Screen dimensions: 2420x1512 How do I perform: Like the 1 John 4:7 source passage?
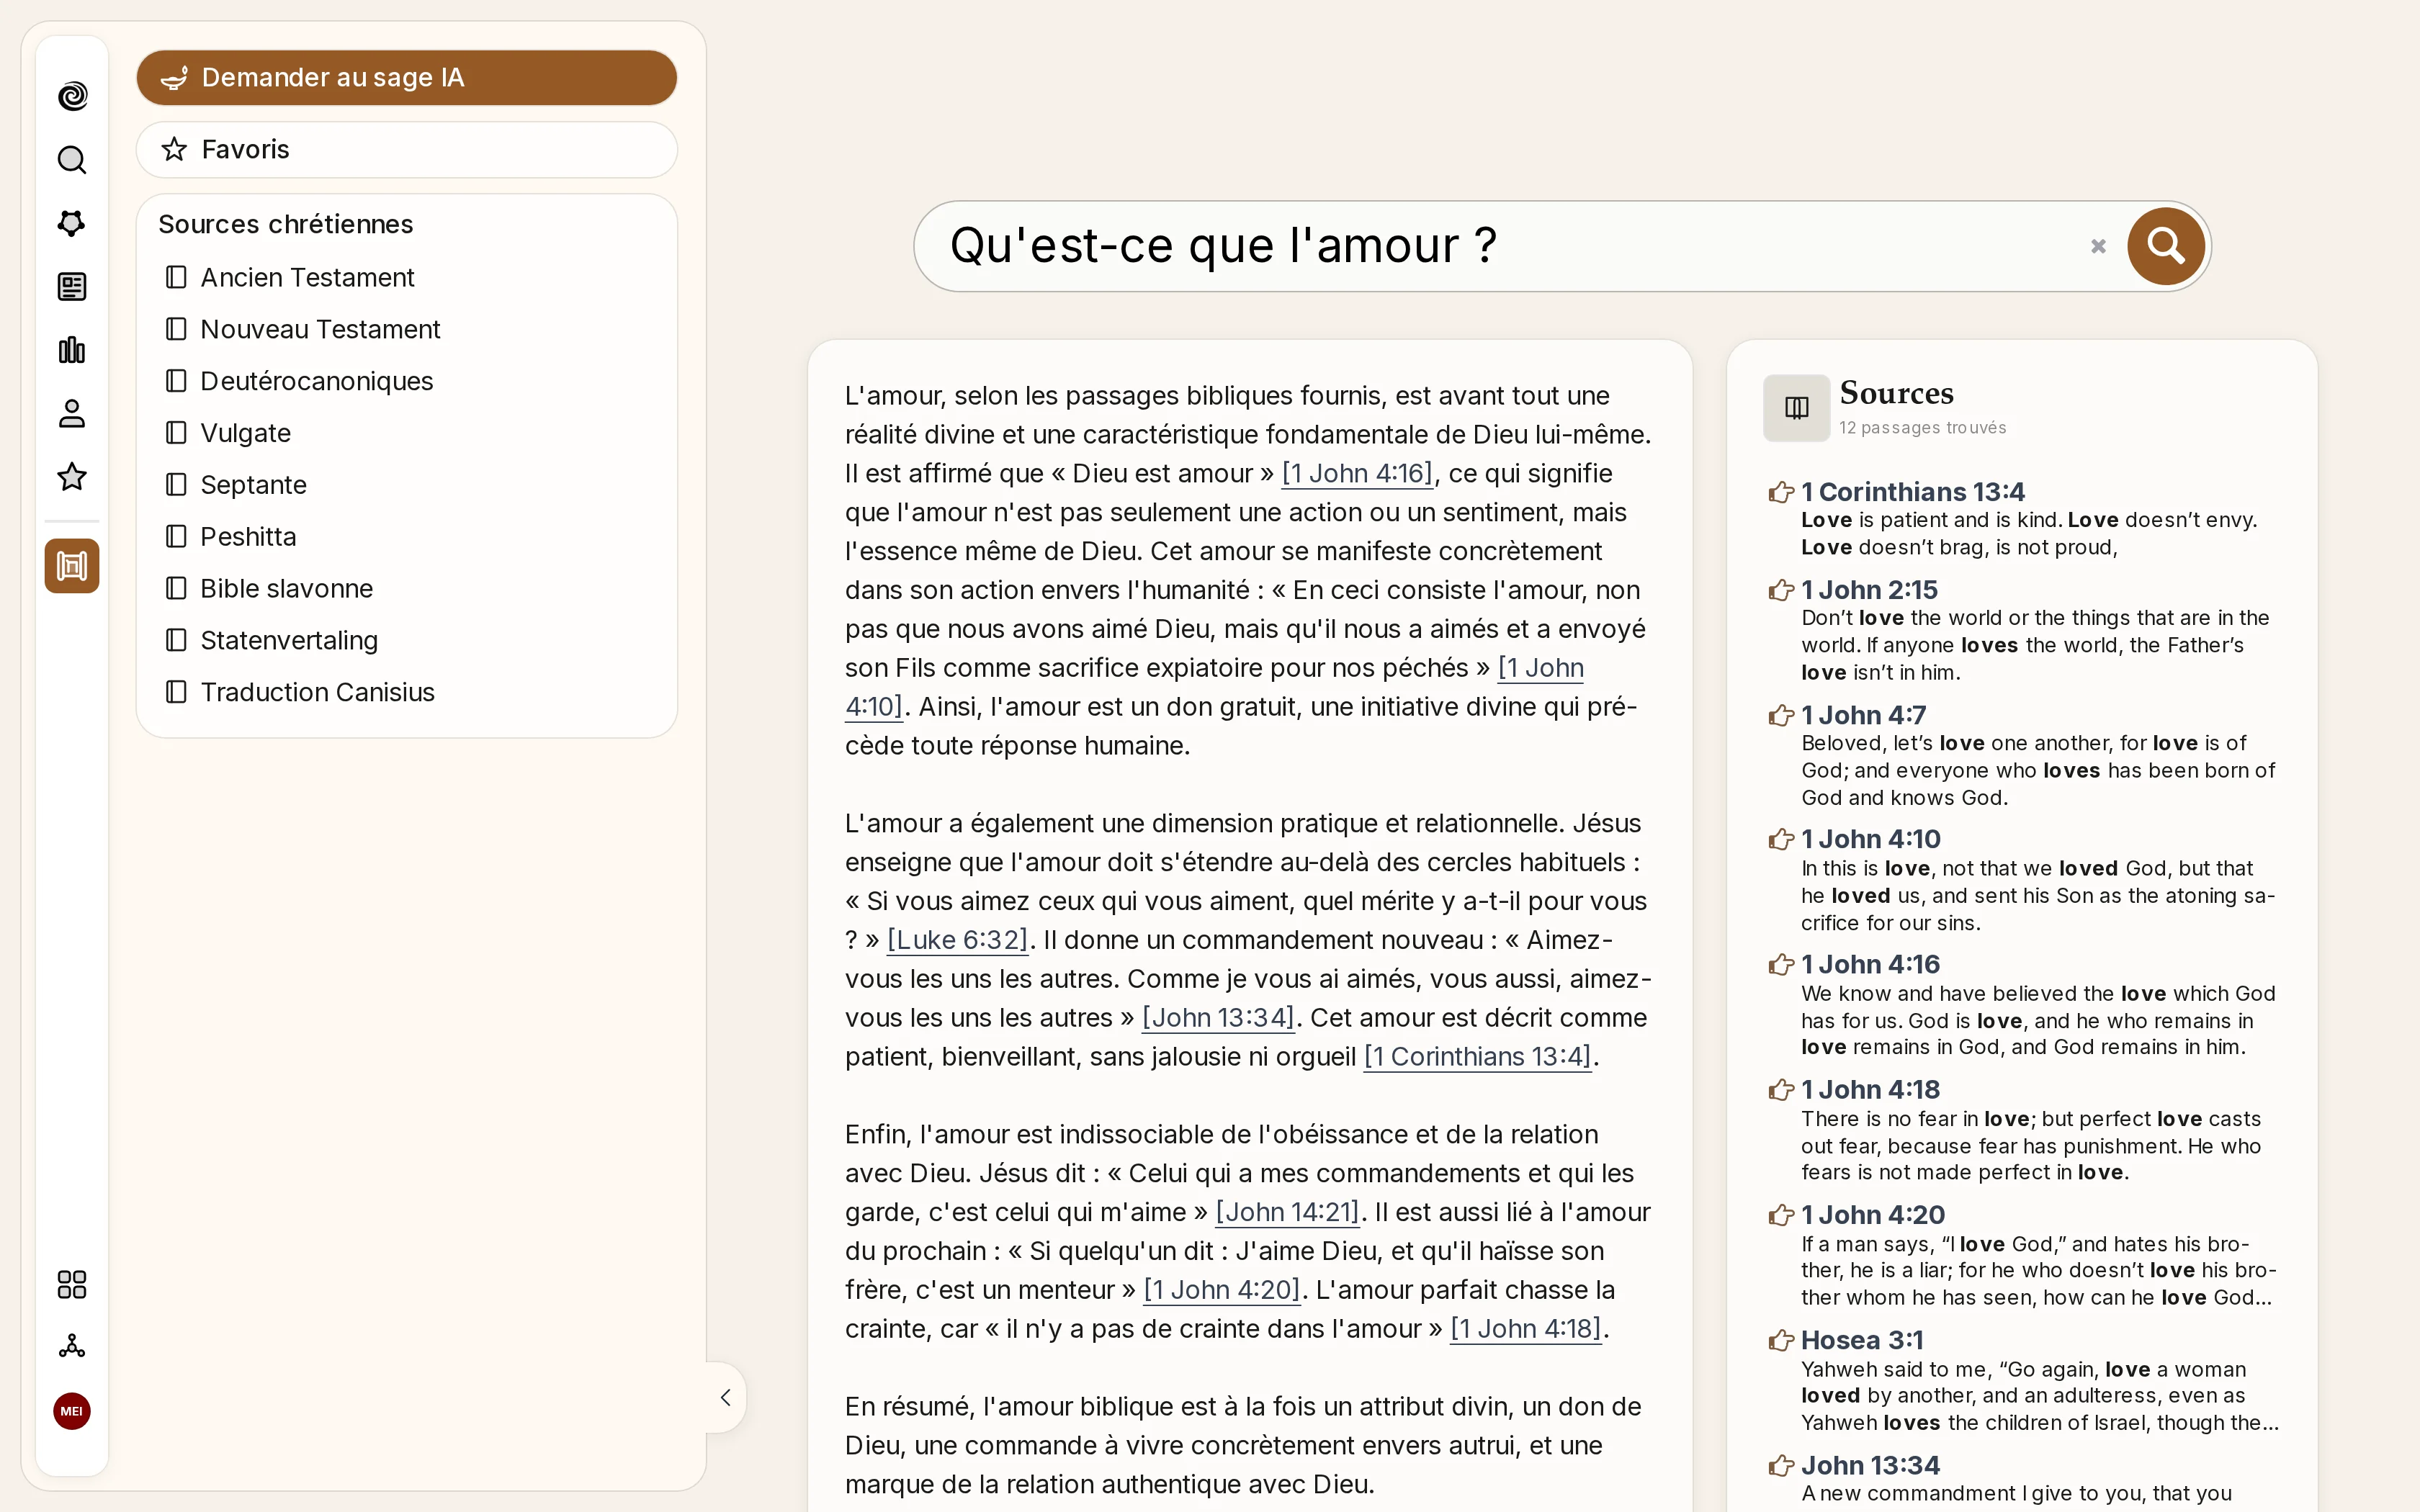pos(1781,715)
